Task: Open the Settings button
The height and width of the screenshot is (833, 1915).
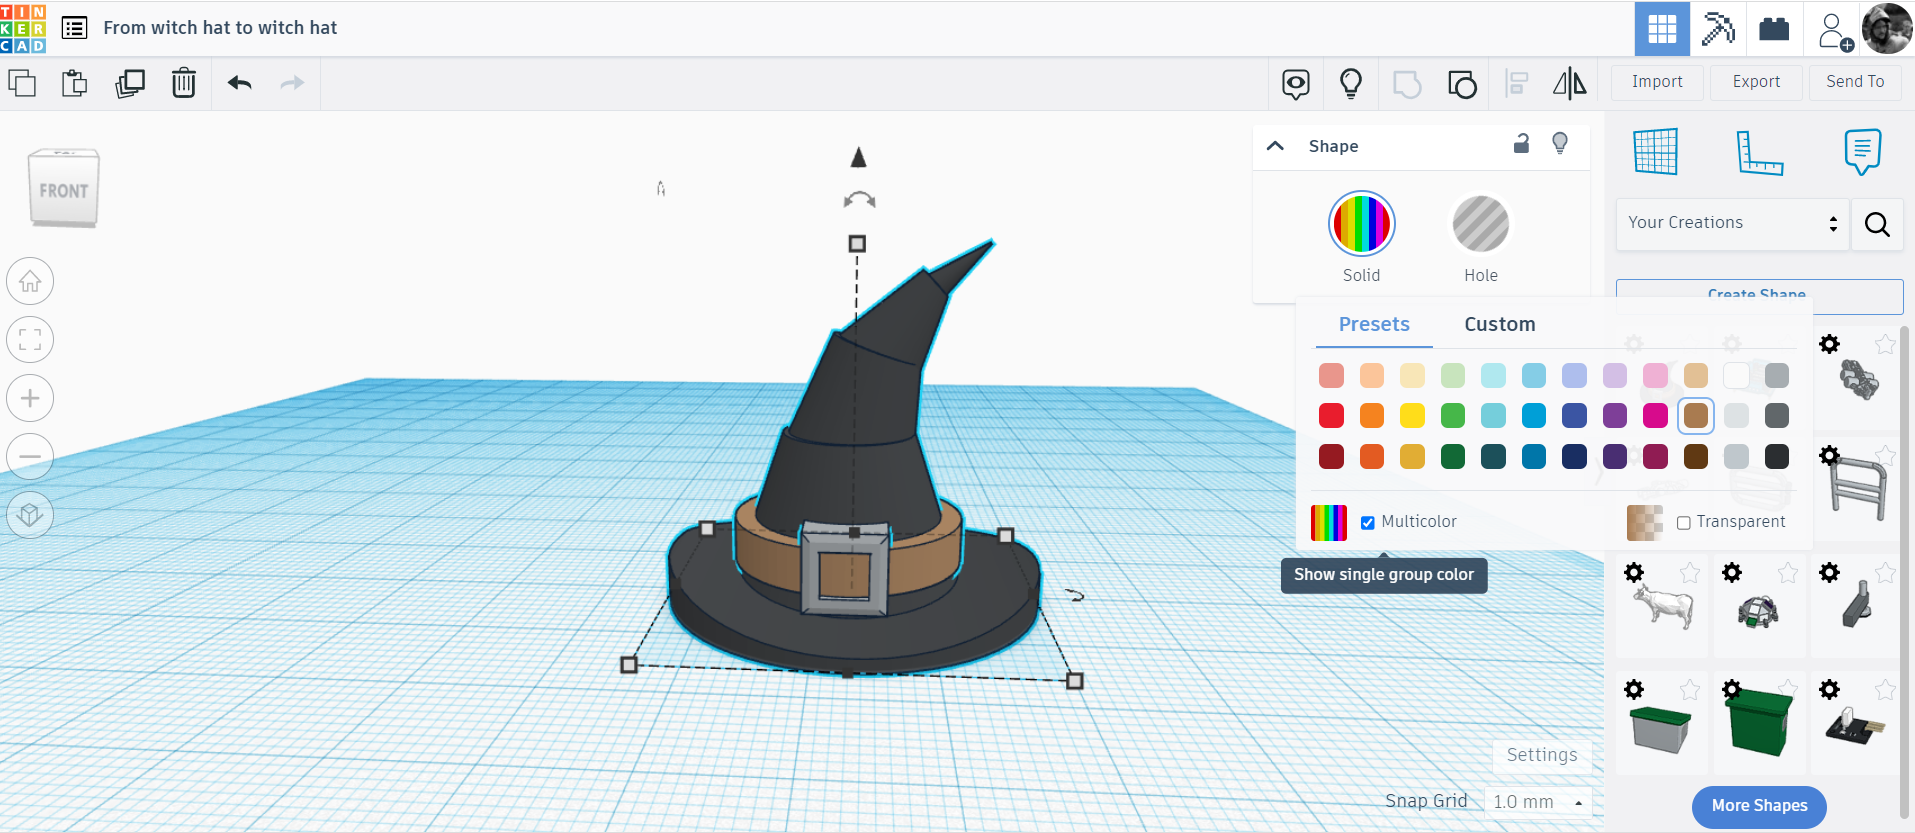Action: tap(1542, 755)
